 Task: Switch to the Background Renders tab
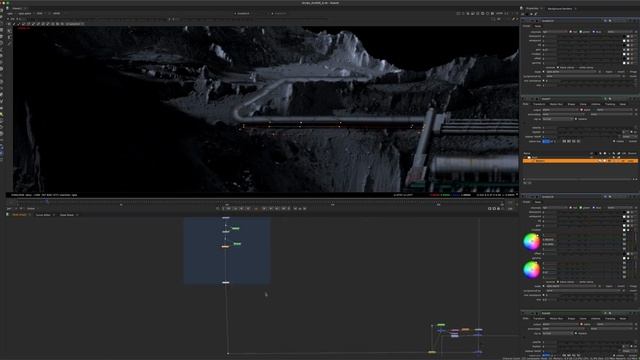point(560,9)
